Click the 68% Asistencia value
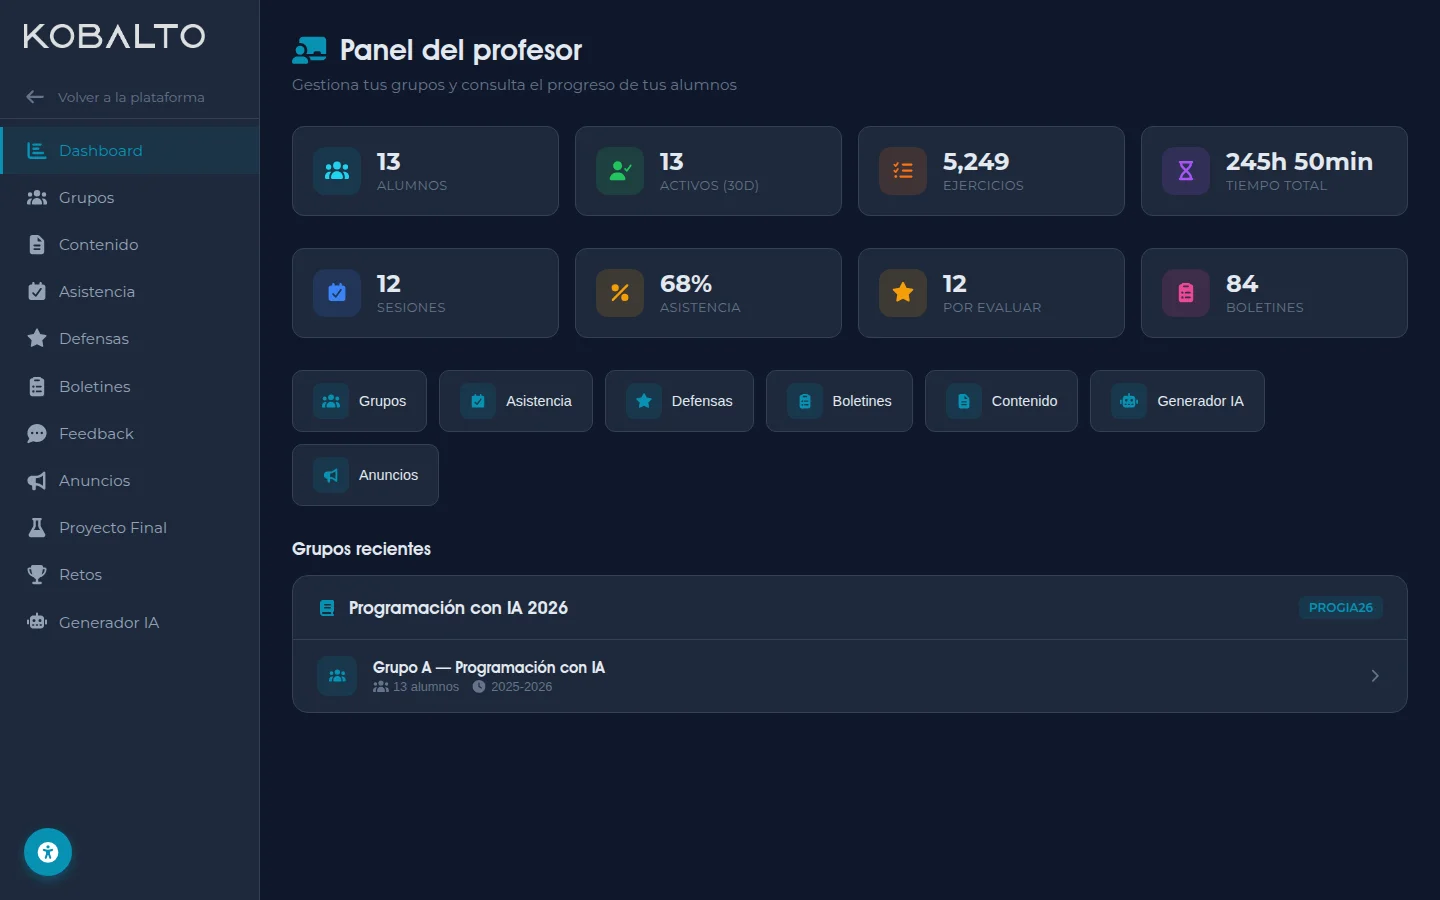The height and width of the screenshot is (900, 1440). click(x=686, y=284)
